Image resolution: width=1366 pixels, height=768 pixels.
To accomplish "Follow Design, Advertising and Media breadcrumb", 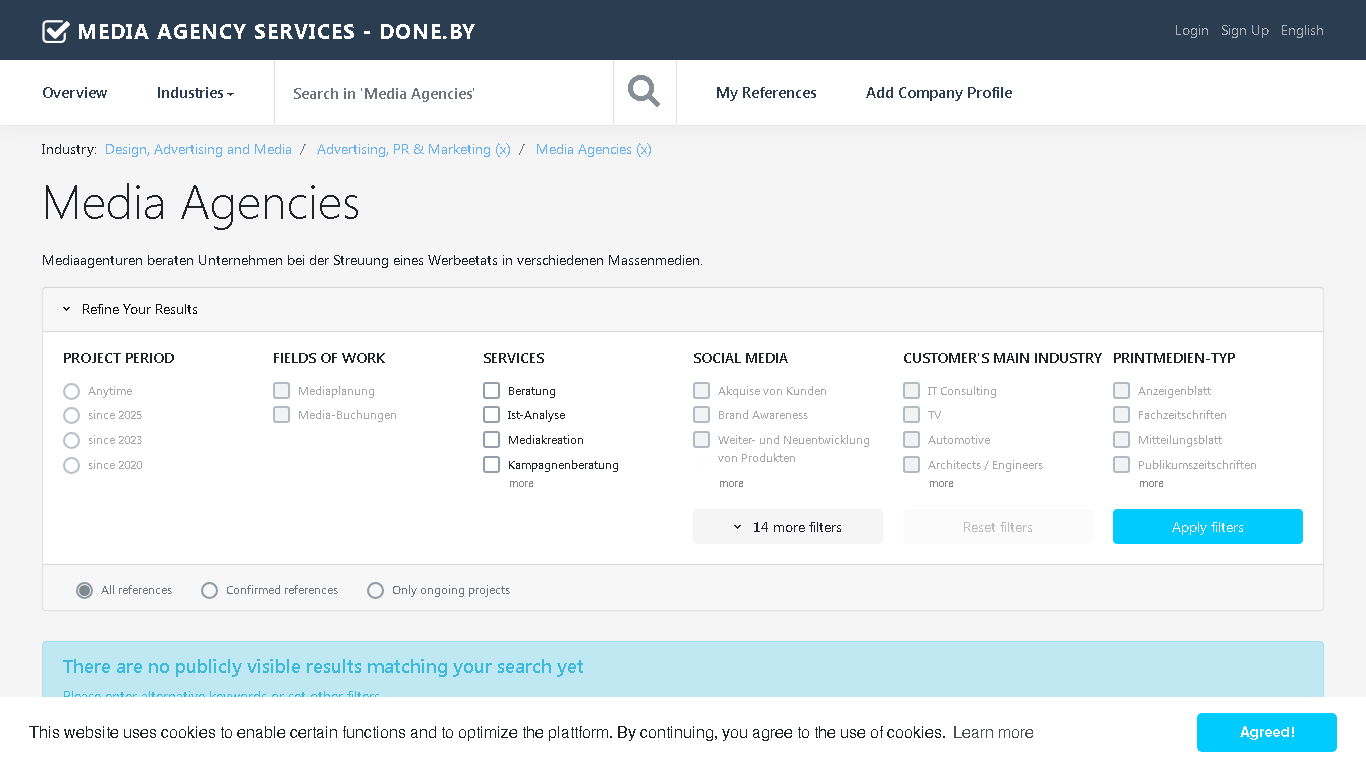I will [x=198, y=149].
